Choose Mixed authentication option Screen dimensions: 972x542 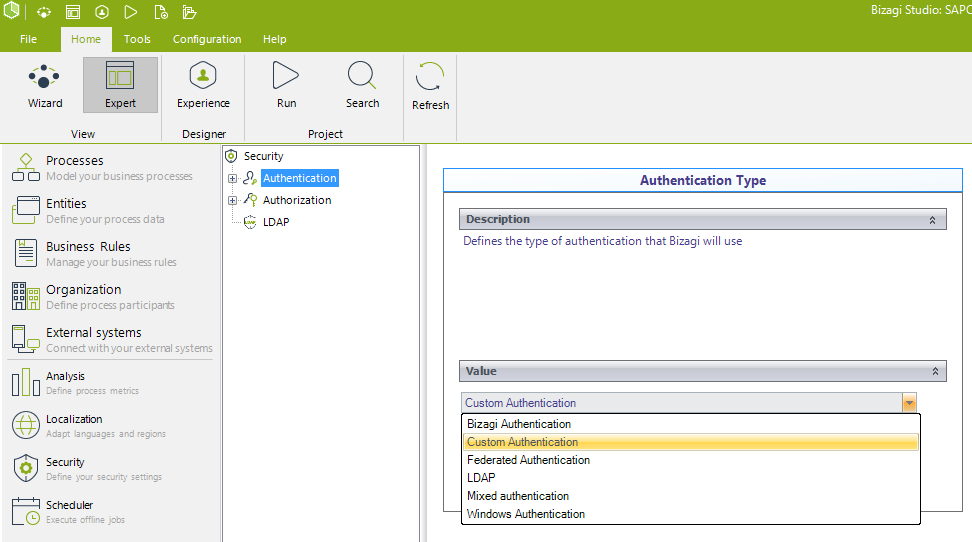click(691, 496)
